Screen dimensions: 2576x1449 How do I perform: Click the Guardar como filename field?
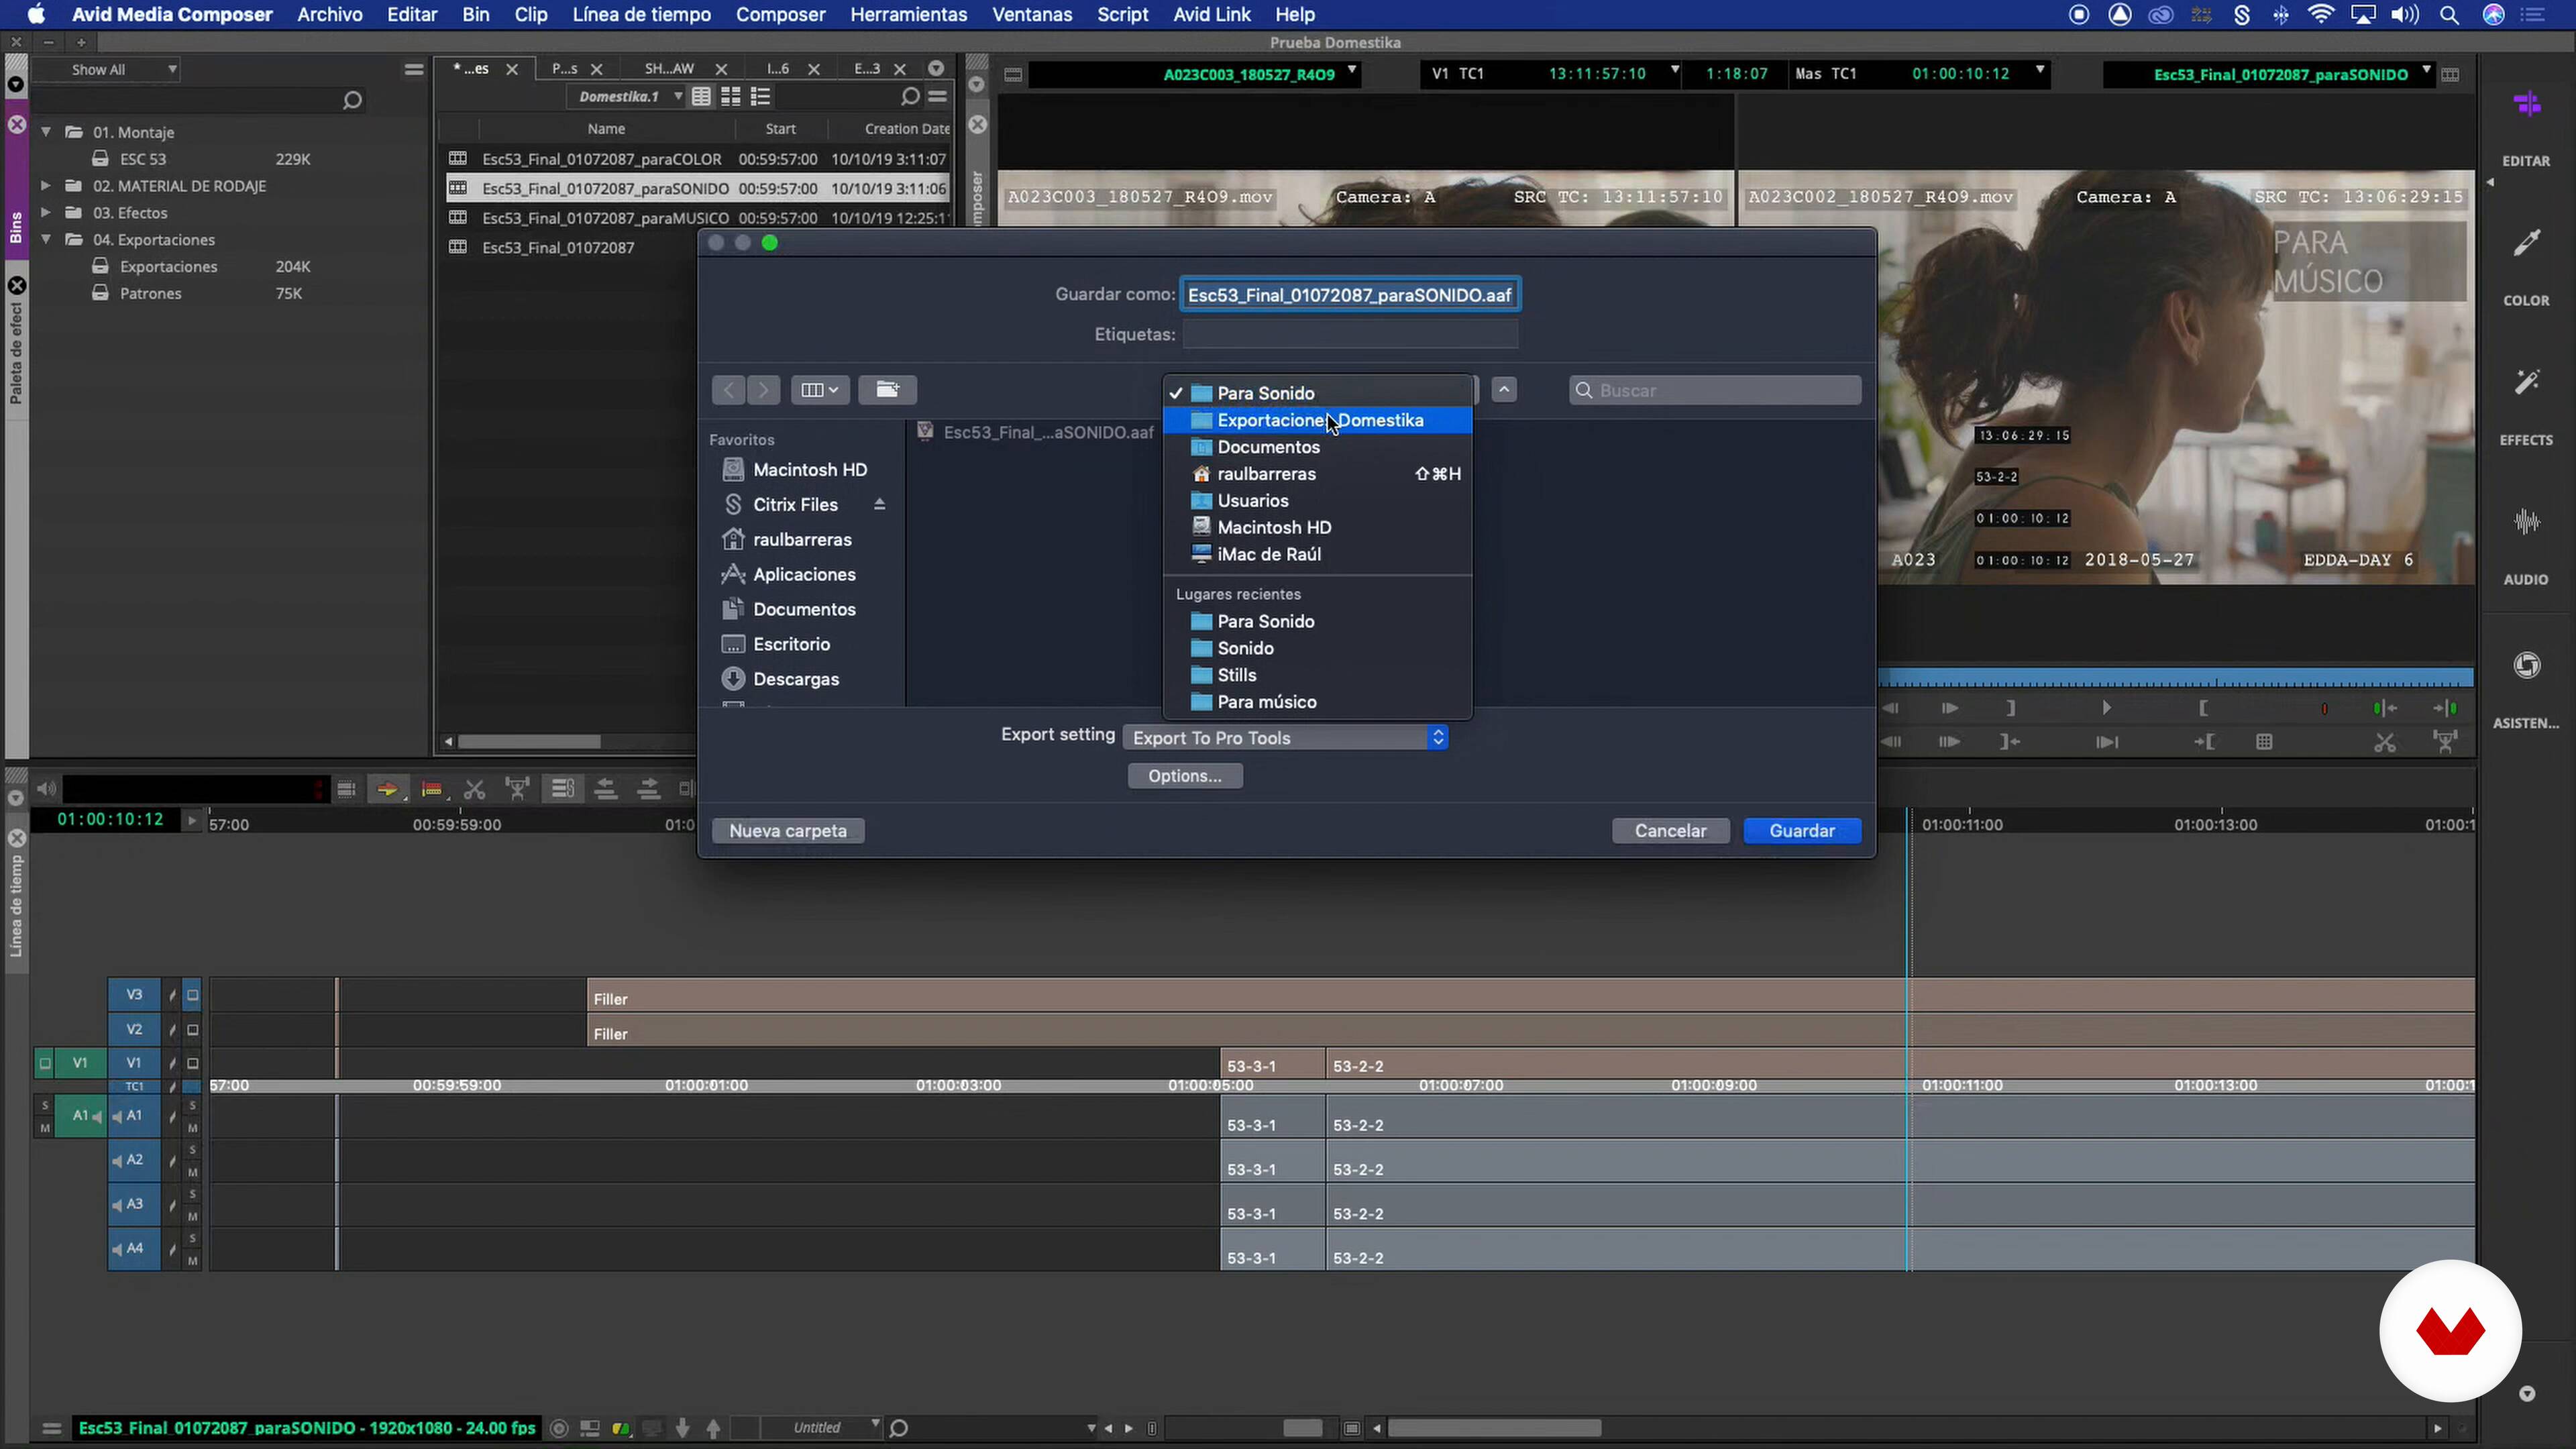(1350, 295)
